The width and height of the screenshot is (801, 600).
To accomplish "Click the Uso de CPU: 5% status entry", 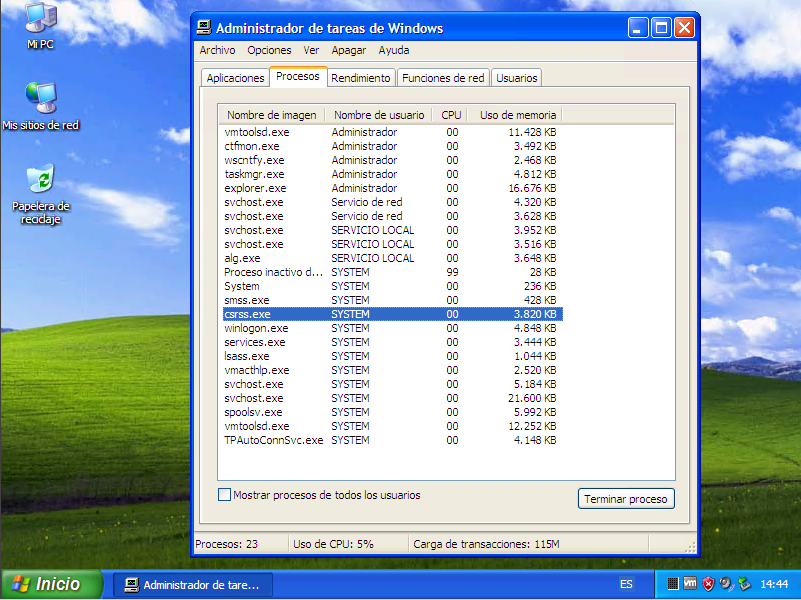I will click(x=333, y=544).
